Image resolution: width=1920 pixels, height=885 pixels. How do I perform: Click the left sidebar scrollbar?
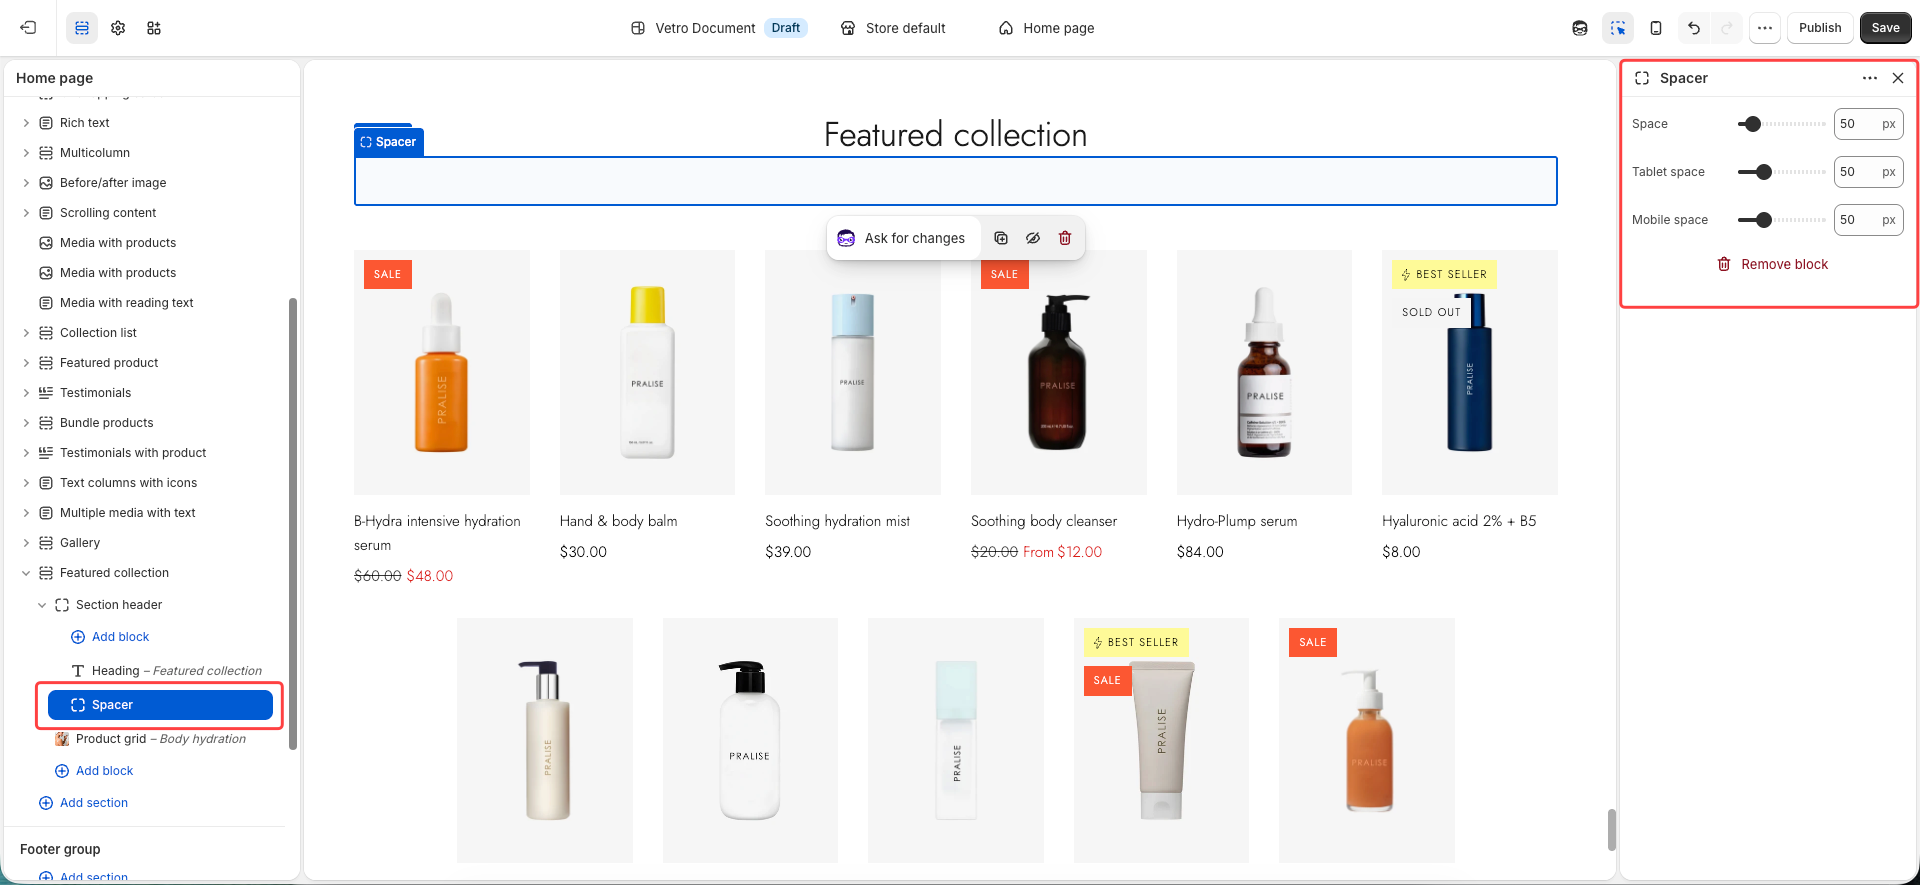(x=293, y=523)
